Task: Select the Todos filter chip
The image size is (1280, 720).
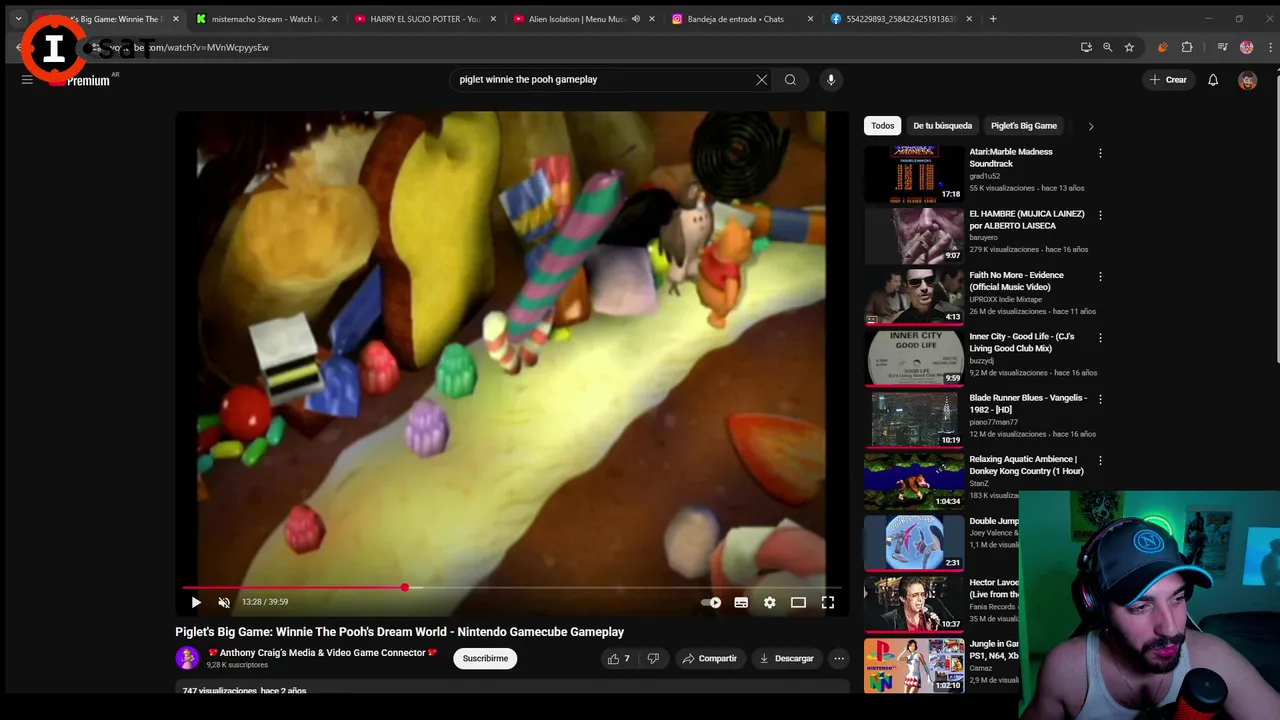Action: tap(882, 126)
